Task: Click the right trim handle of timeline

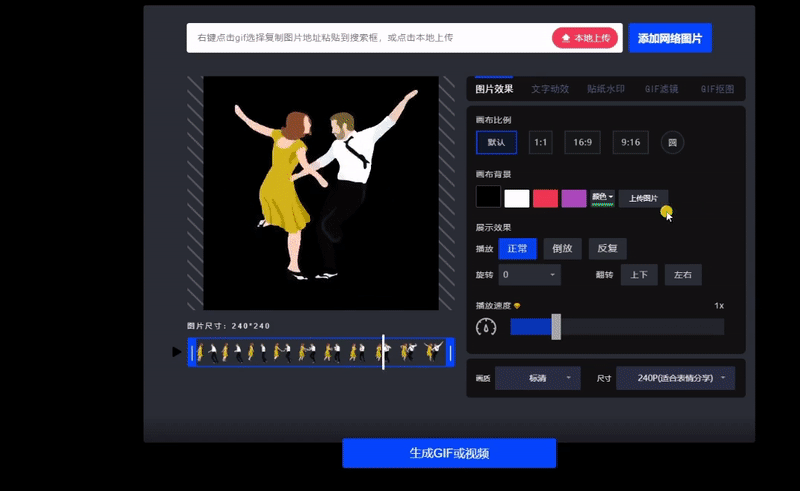Action: 450,352
